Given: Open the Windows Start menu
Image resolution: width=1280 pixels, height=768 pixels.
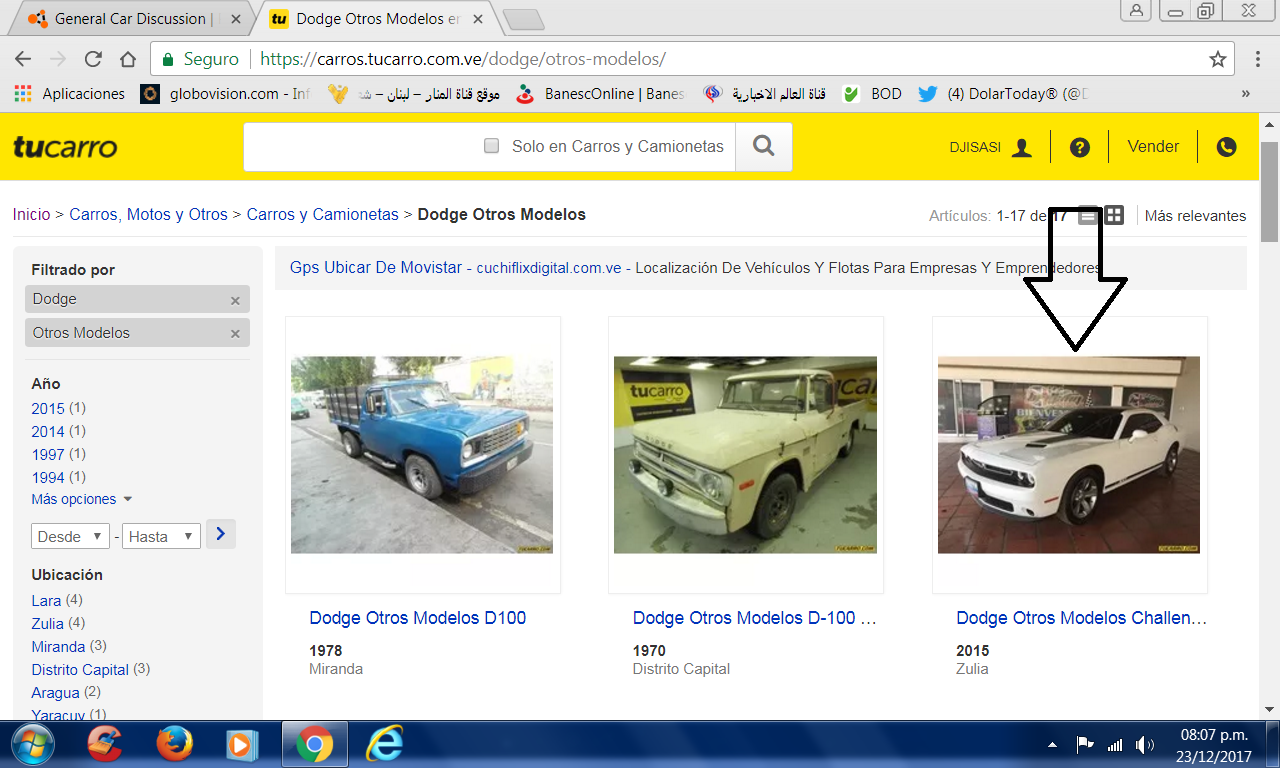Looking at the screenshot, I should coord(32,744).
